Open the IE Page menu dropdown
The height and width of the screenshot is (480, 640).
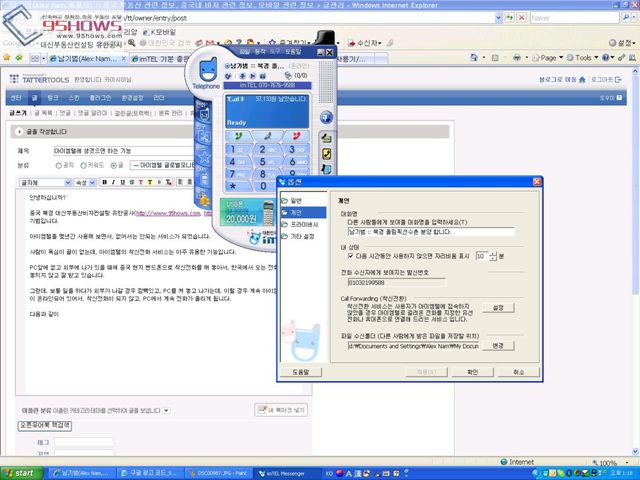547,58
